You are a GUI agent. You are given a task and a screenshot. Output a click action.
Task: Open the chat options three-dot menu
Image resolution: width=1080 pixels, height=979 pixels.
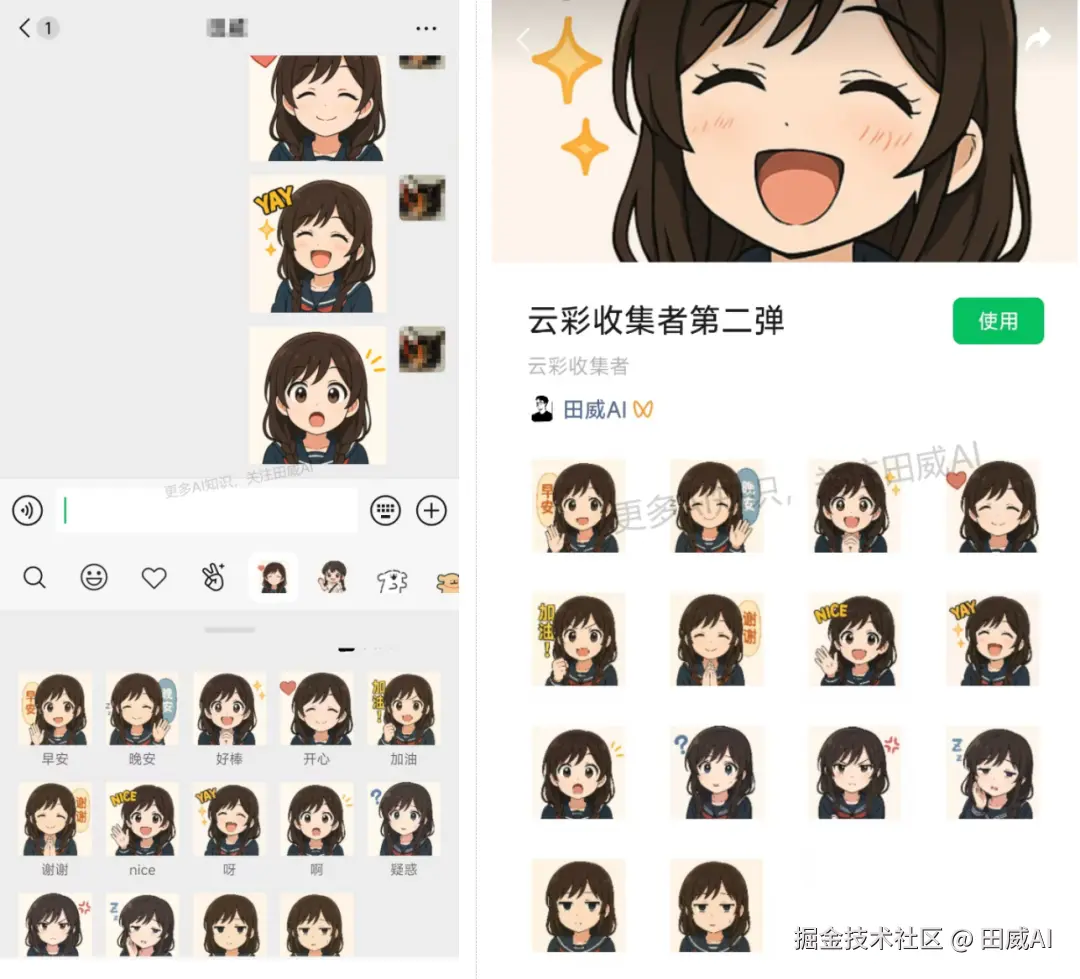(426, 28)
